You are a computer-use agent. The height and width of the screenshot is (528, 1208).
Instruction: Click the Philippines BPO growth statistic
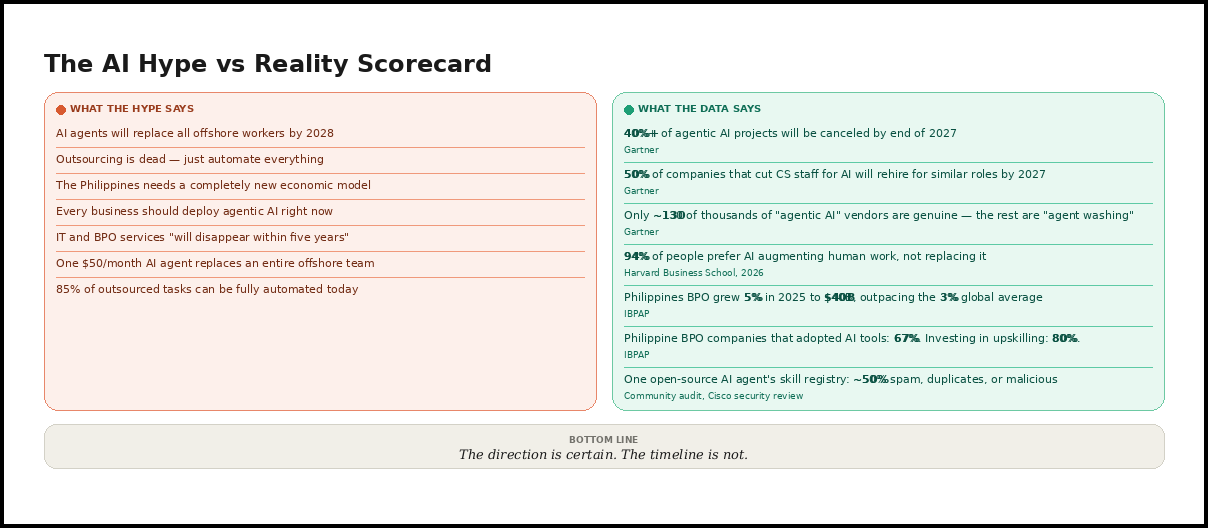[x=833, y=297]
